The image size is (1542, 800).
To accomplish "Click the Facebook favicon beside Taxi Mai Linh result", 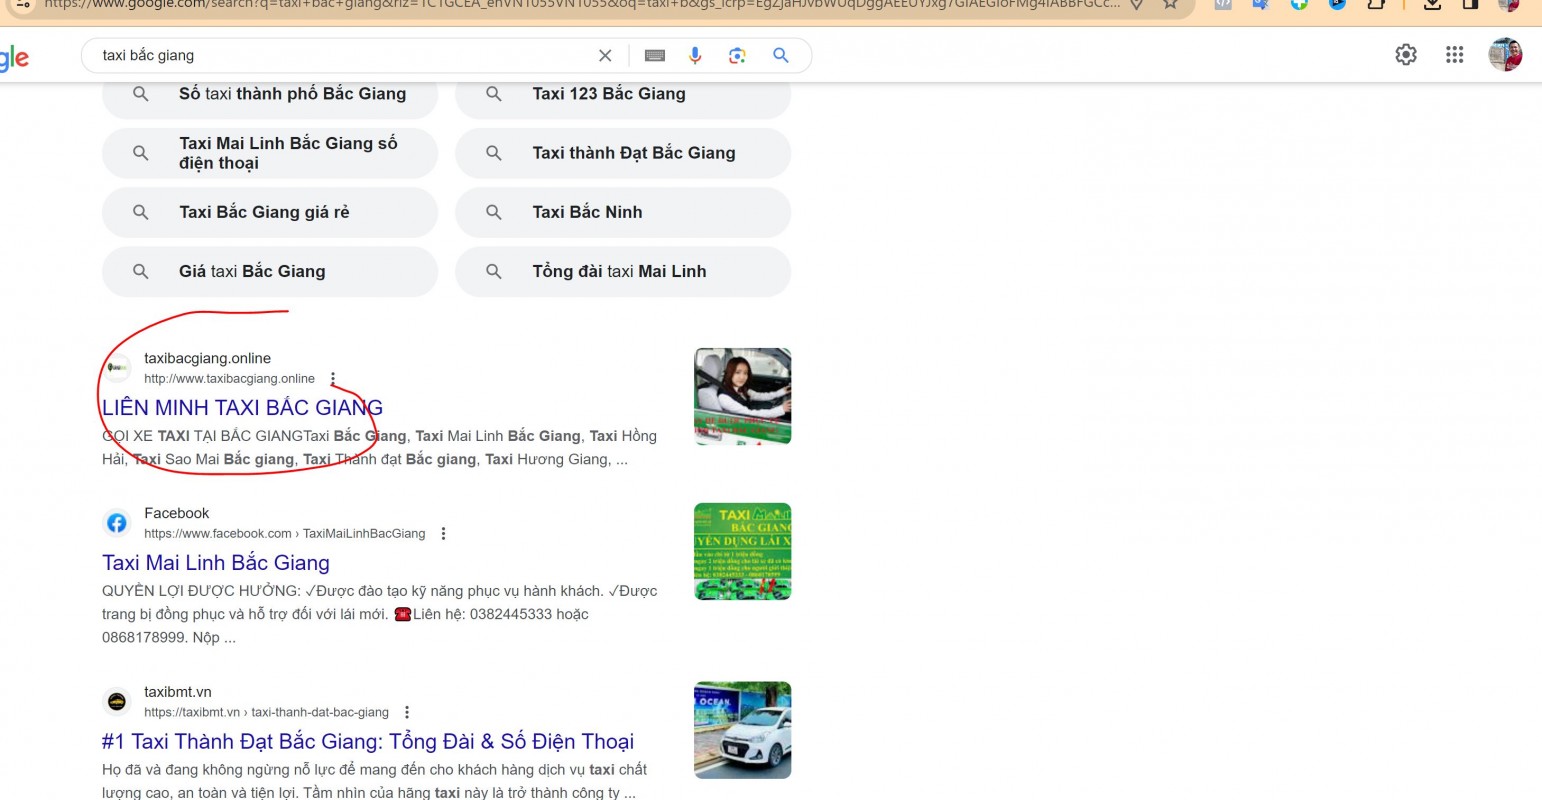I will tap(117, 522).
